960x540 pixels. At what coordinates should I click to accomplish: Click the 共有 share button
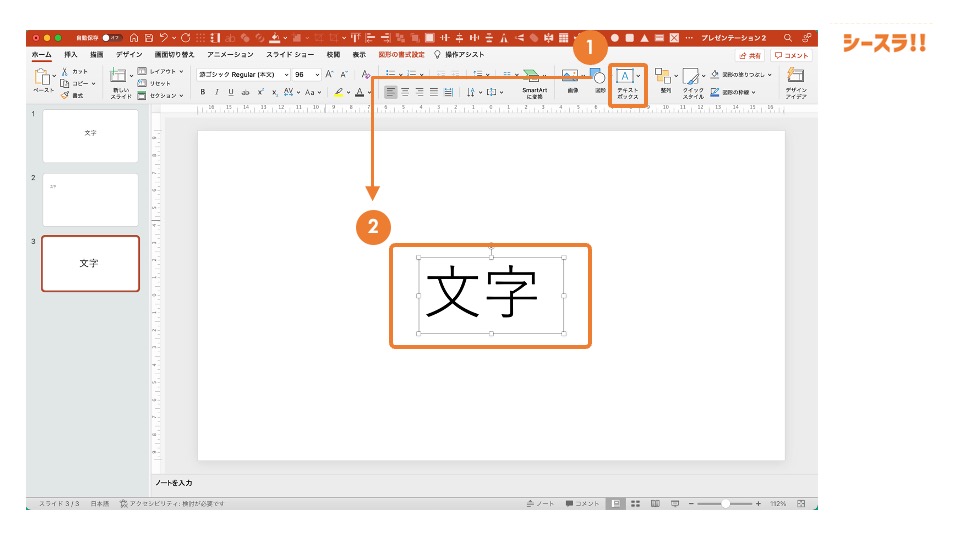750,56
